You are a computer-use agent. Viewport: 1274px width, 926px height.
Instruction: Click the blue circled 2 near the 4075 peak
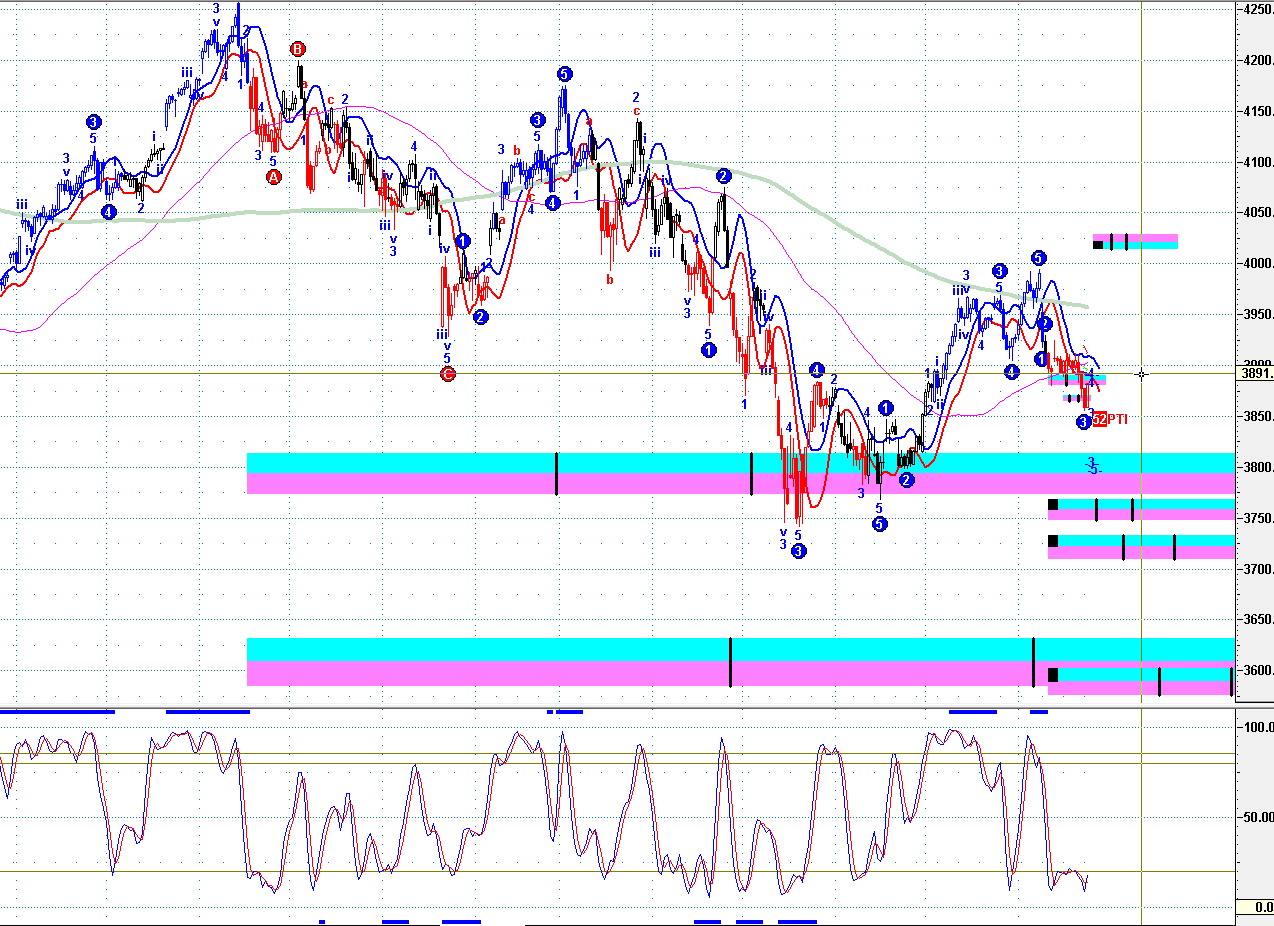tap(724, 176)
